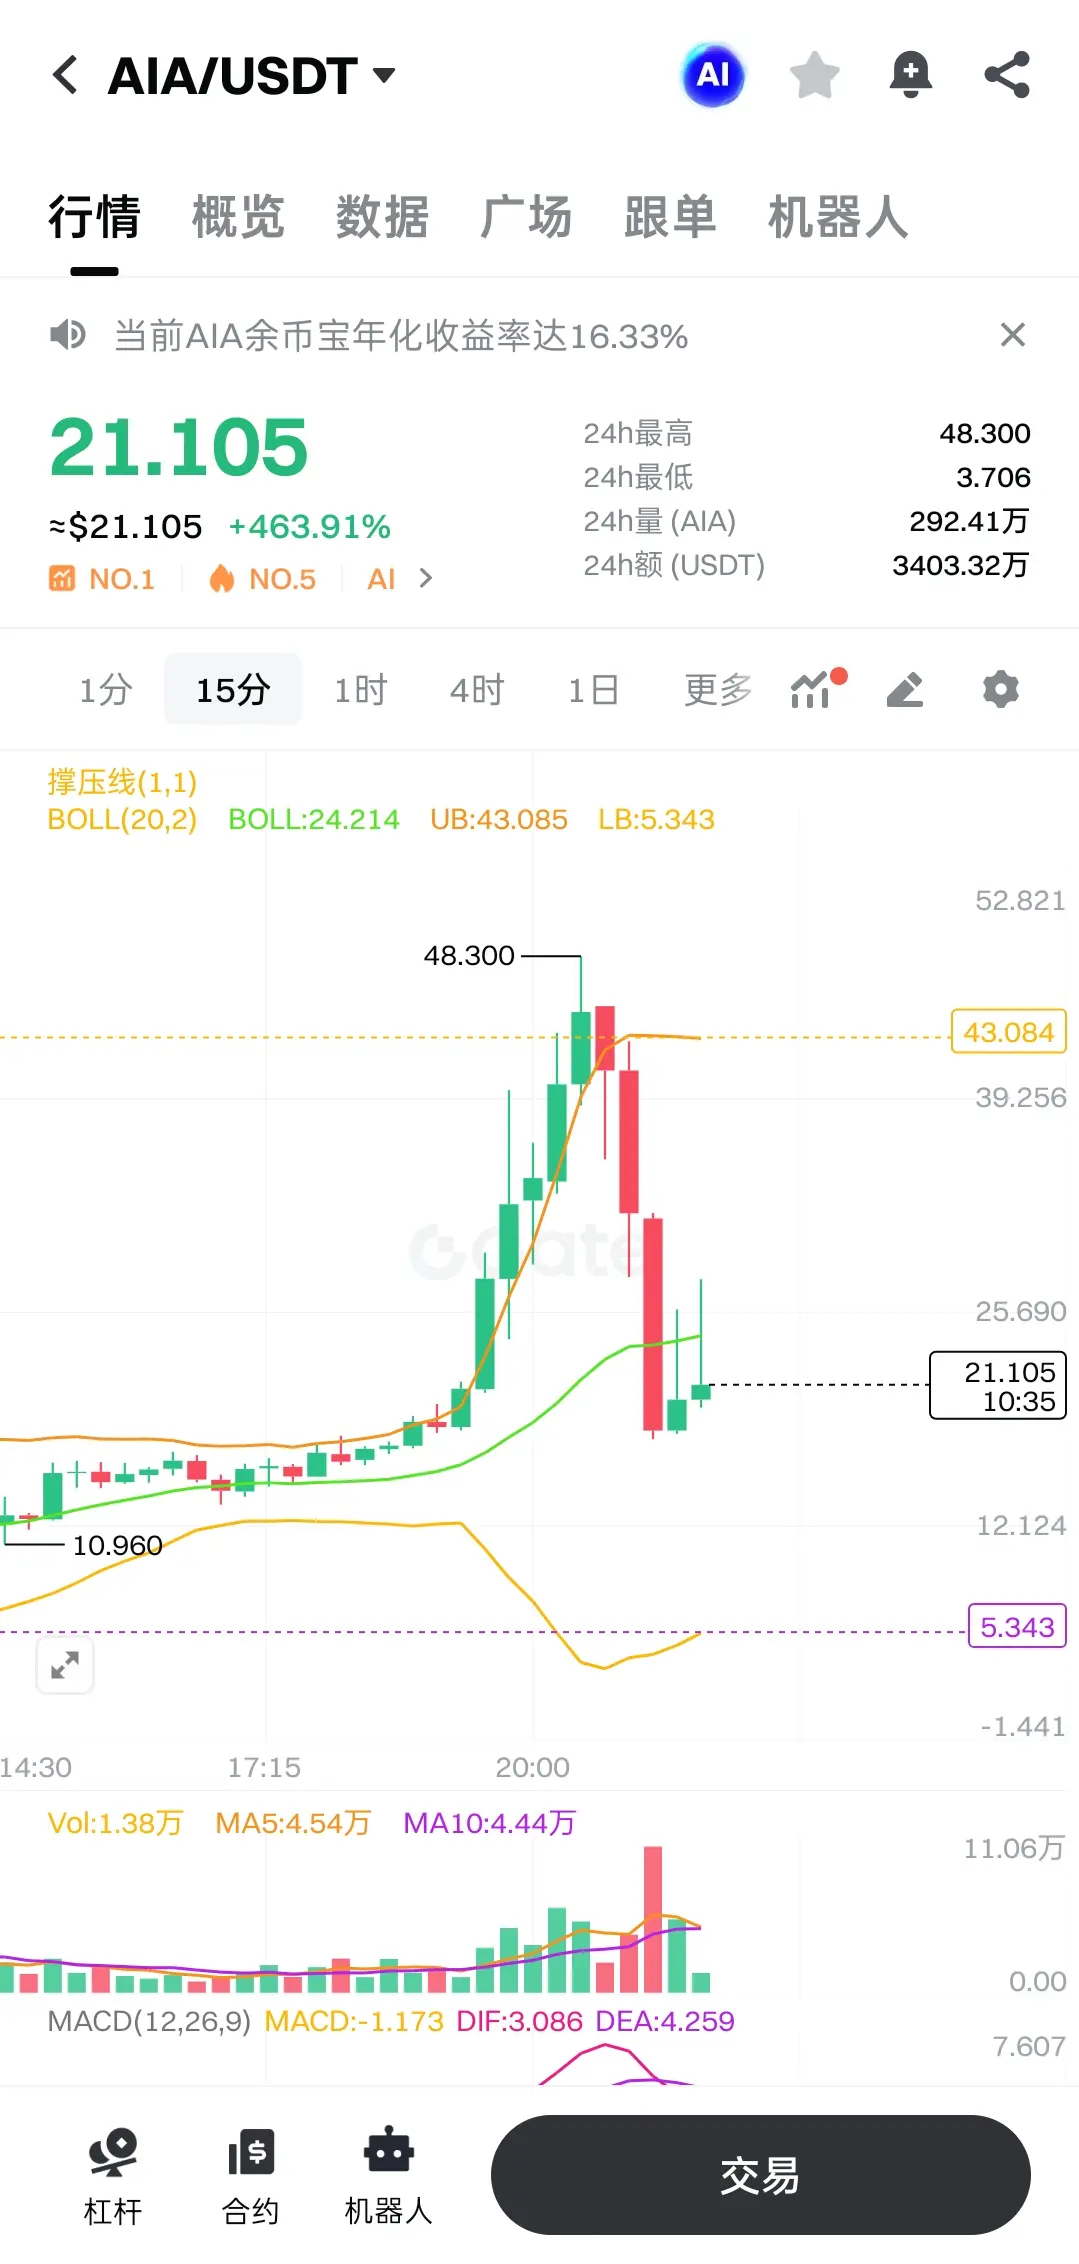Select the 4时 chart interval

point(477,689)
